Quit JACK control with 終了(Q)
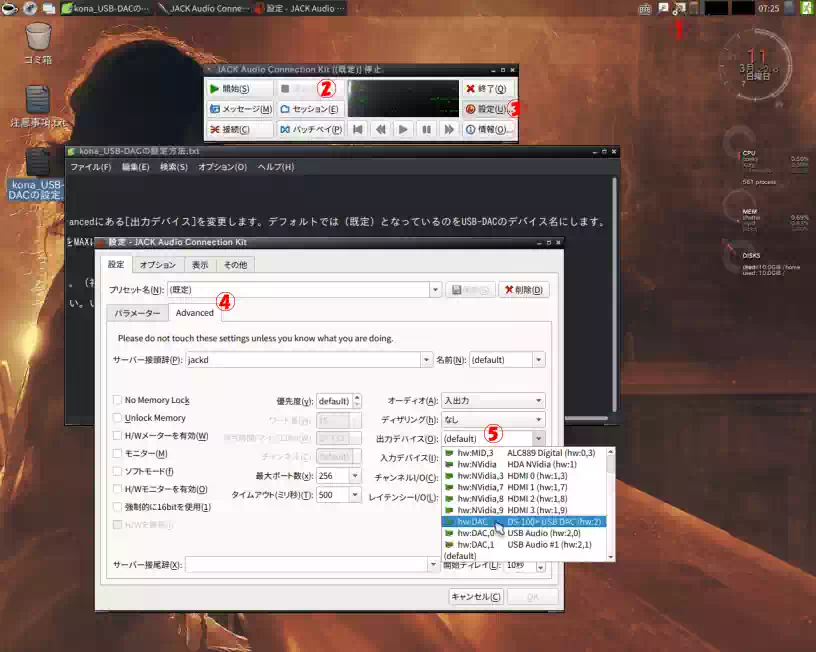The image size is (816, 652). pyautogui.click(x=487, y=88)
